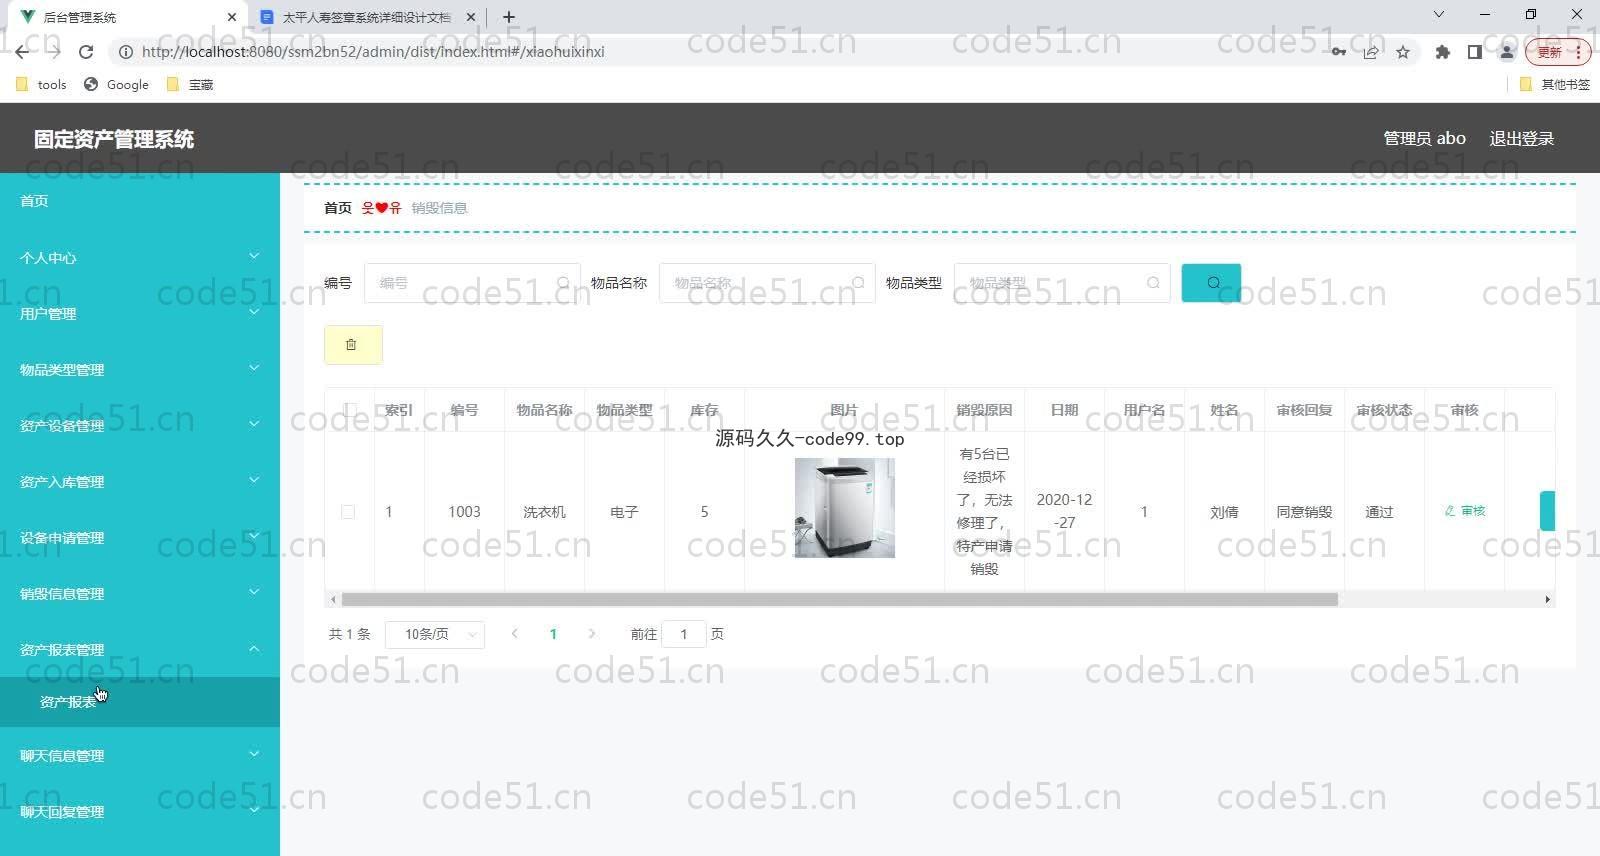Click the 同意销毁 review reply cell
The height and width of the screenshot is (856, 1600).
pyautogui.click(x=1304, y=512)
